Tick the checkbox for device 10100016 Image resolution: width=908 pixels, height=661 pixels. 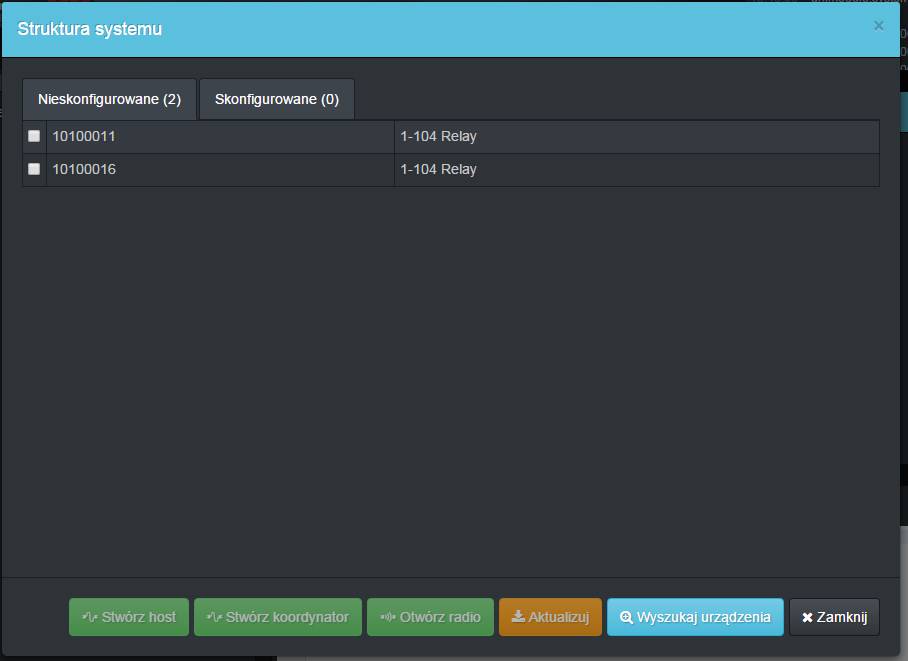(x=34, y=169)
